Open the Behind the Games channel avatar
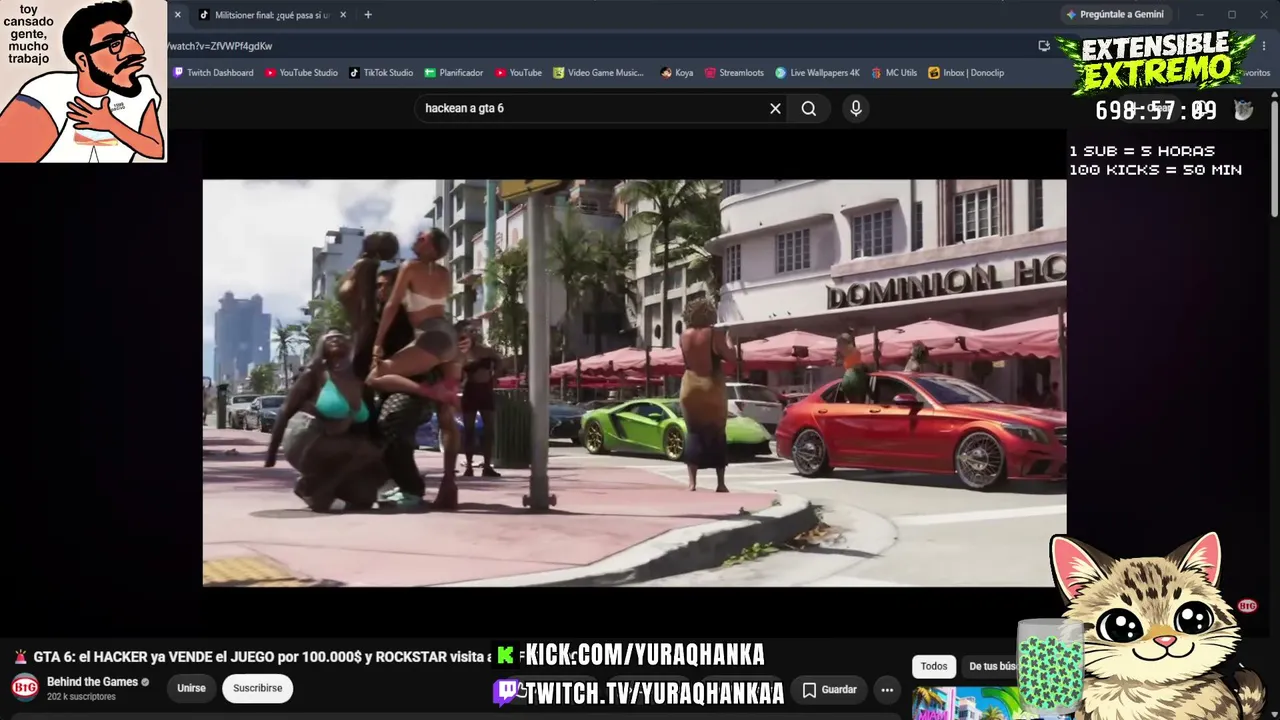 25,688
